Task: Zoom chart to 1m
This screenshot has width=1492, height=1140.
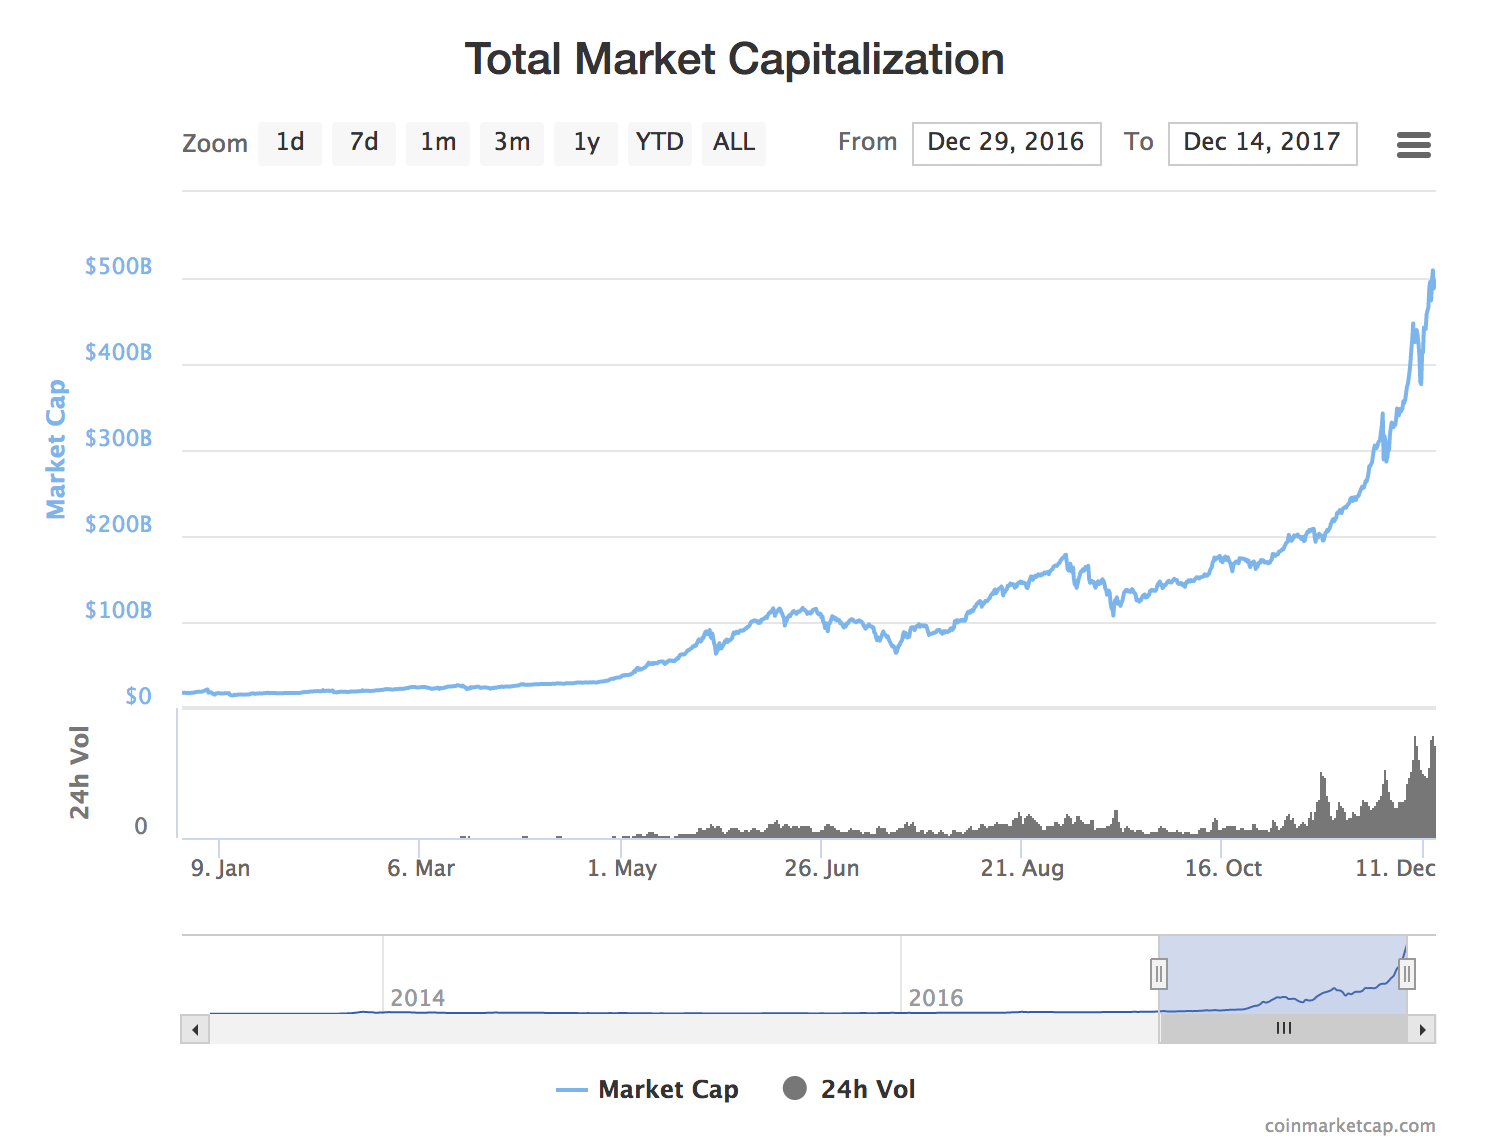Action: [x=438, y=143]
